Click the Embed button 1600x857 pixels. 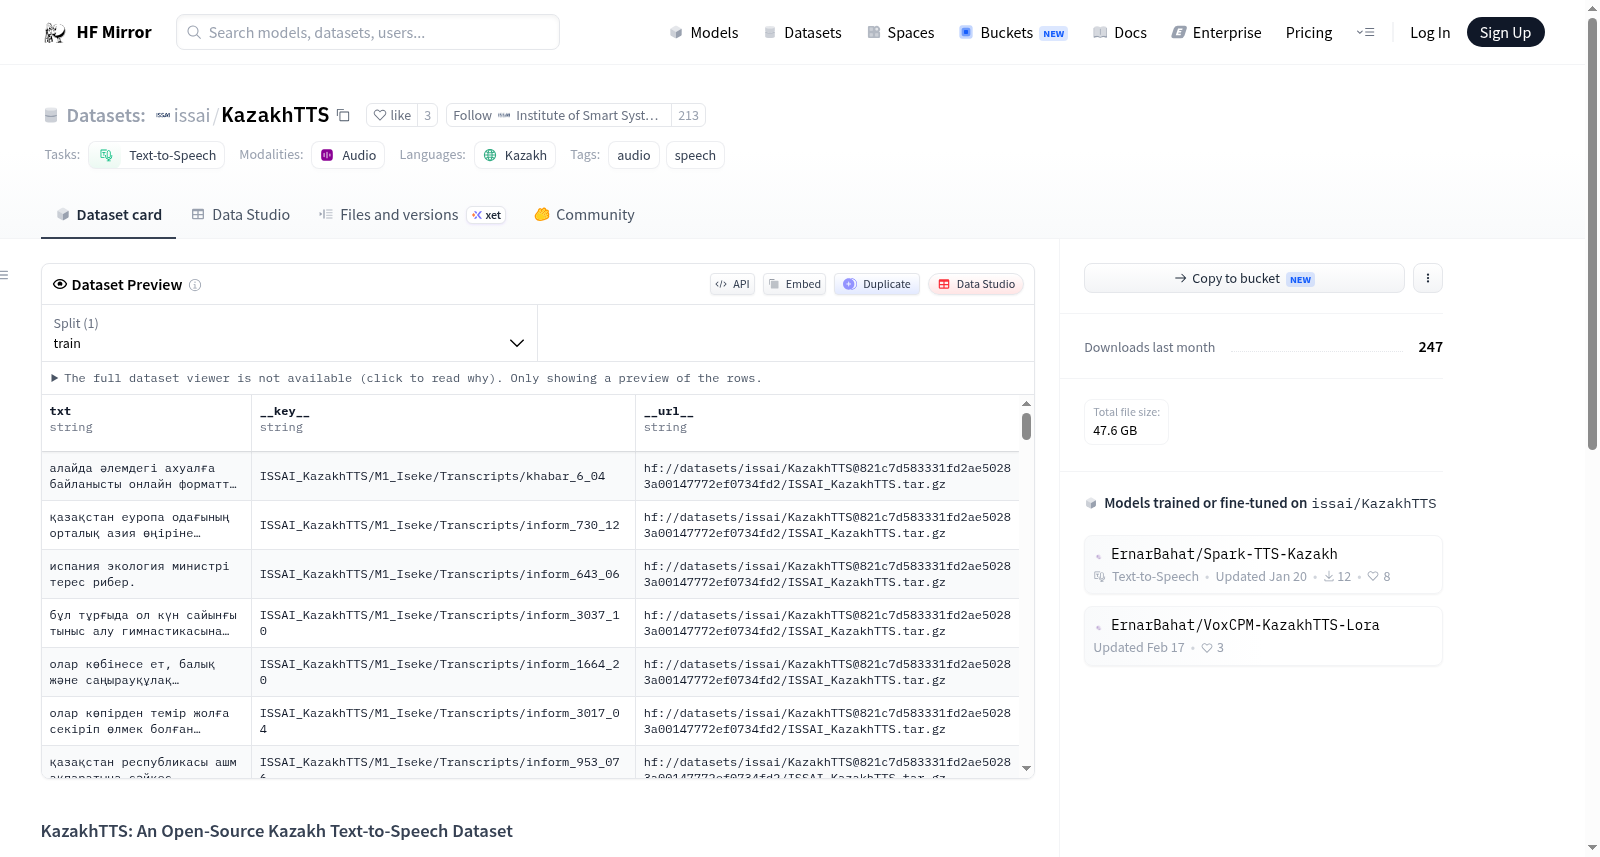[x=794, y=284]
